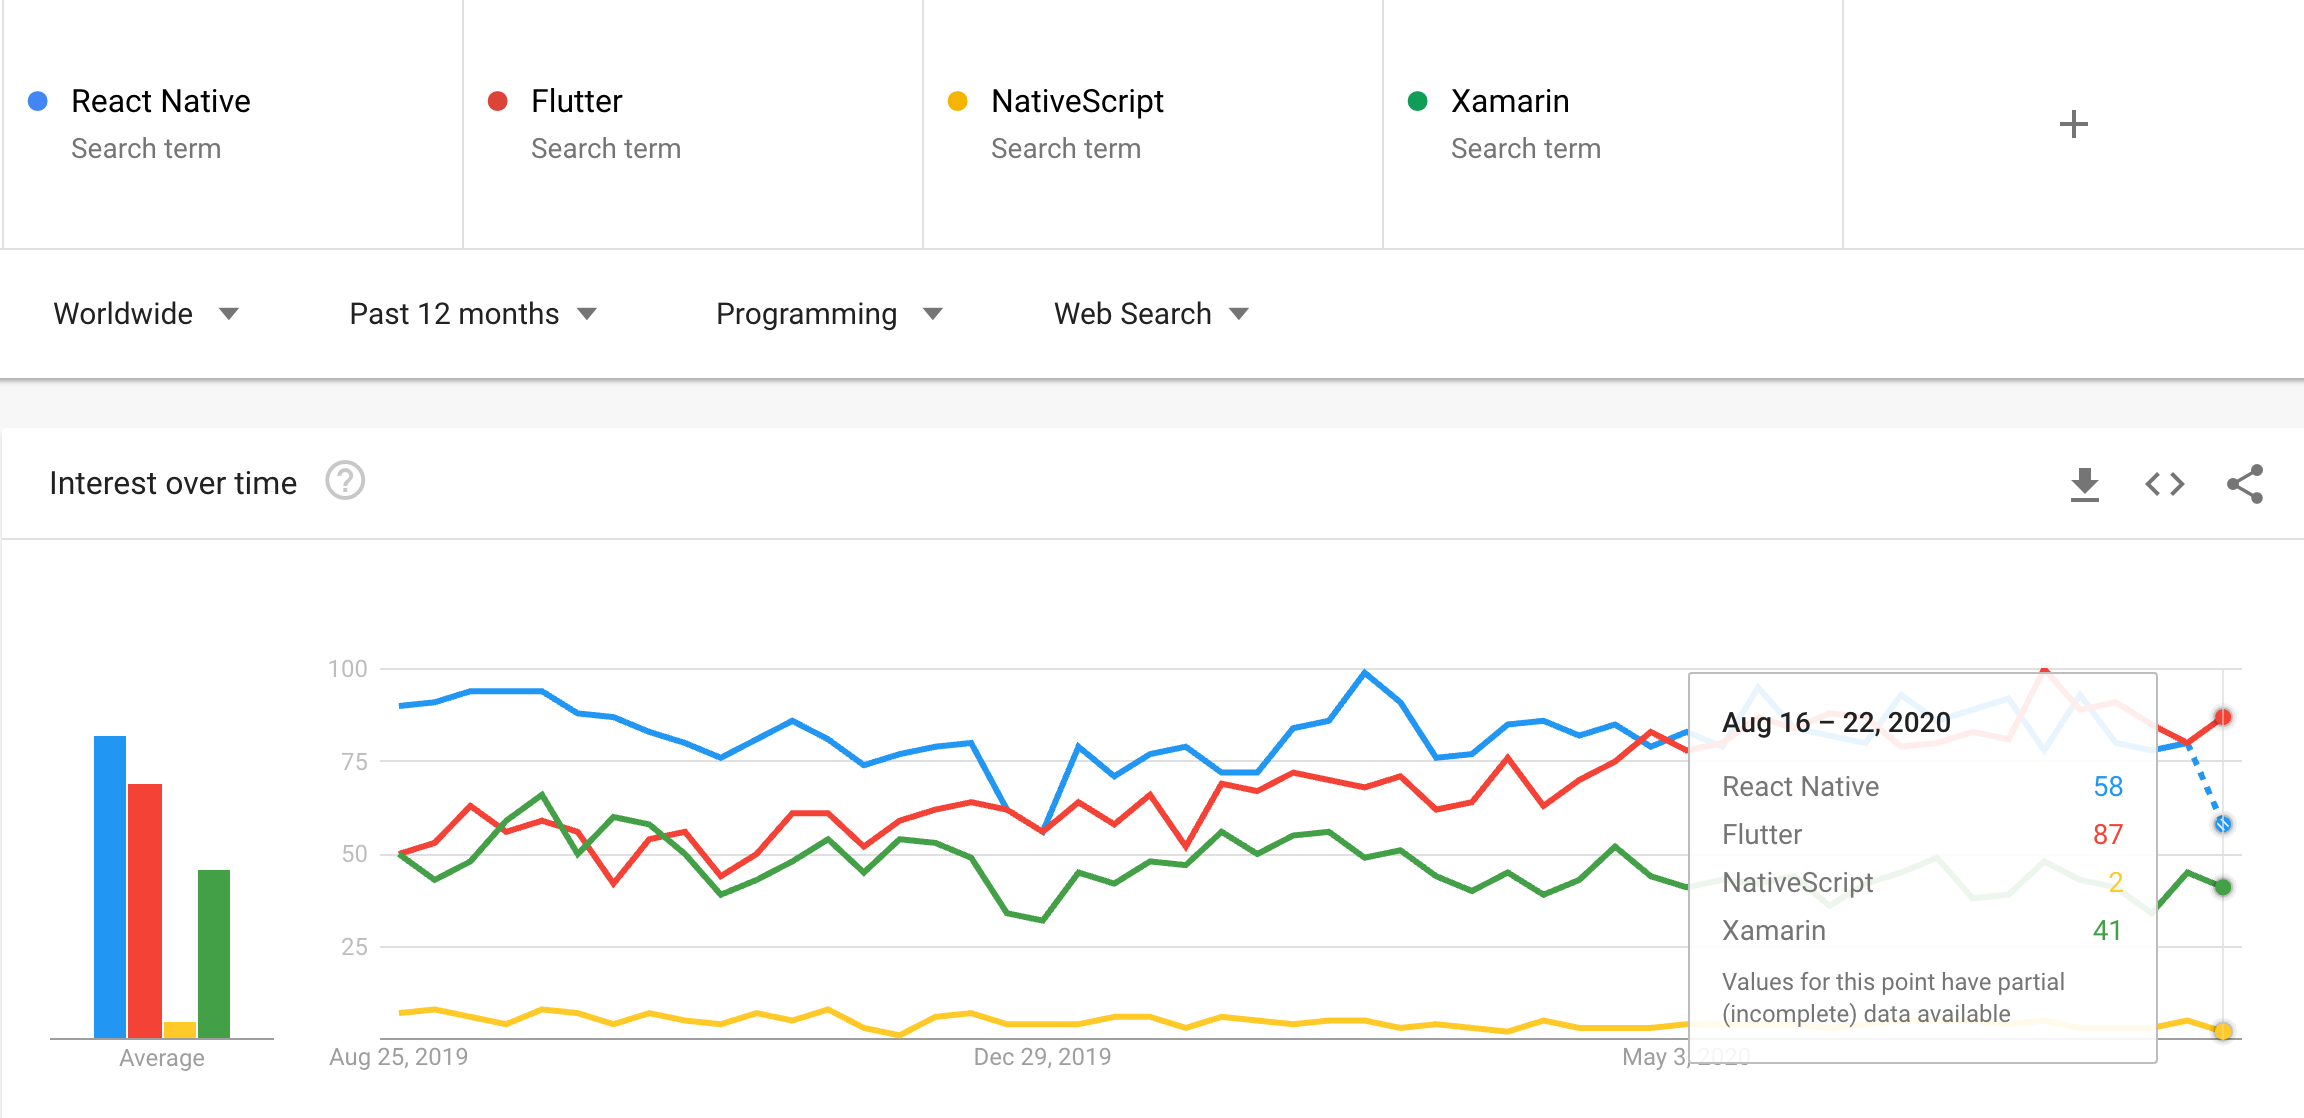Edit the Flutter search term box

[x=693, y=124]
